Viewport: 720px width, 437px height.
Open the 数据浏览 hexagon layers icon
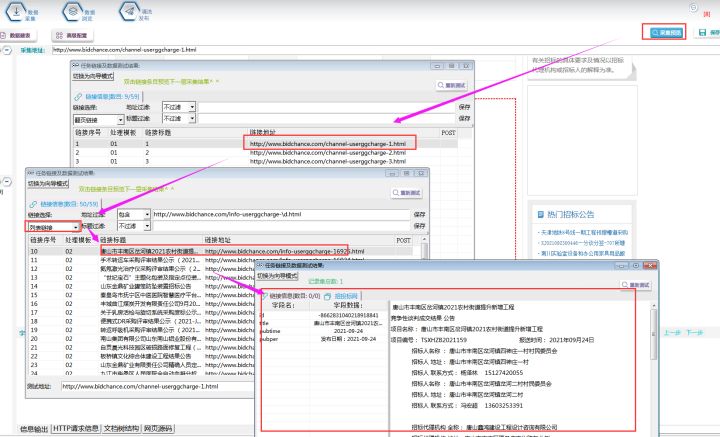point(73,11)
